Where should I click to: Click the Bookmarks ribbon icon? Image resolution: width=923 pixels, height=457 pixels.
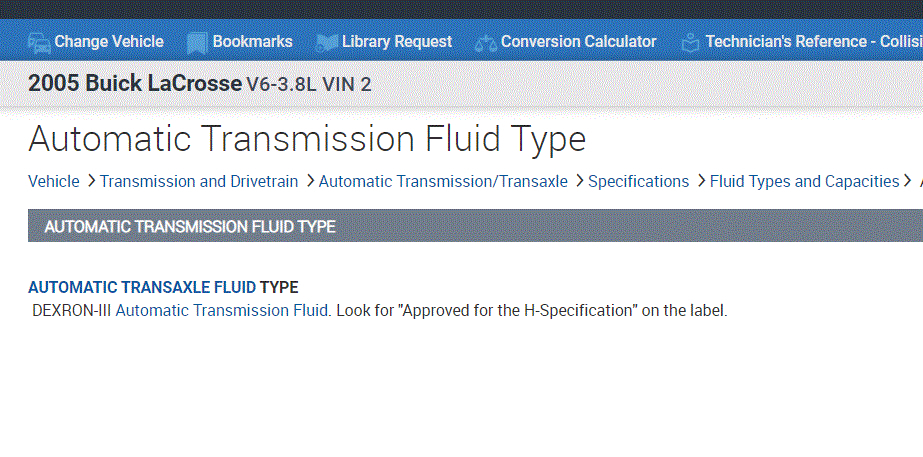click(196, 42)
